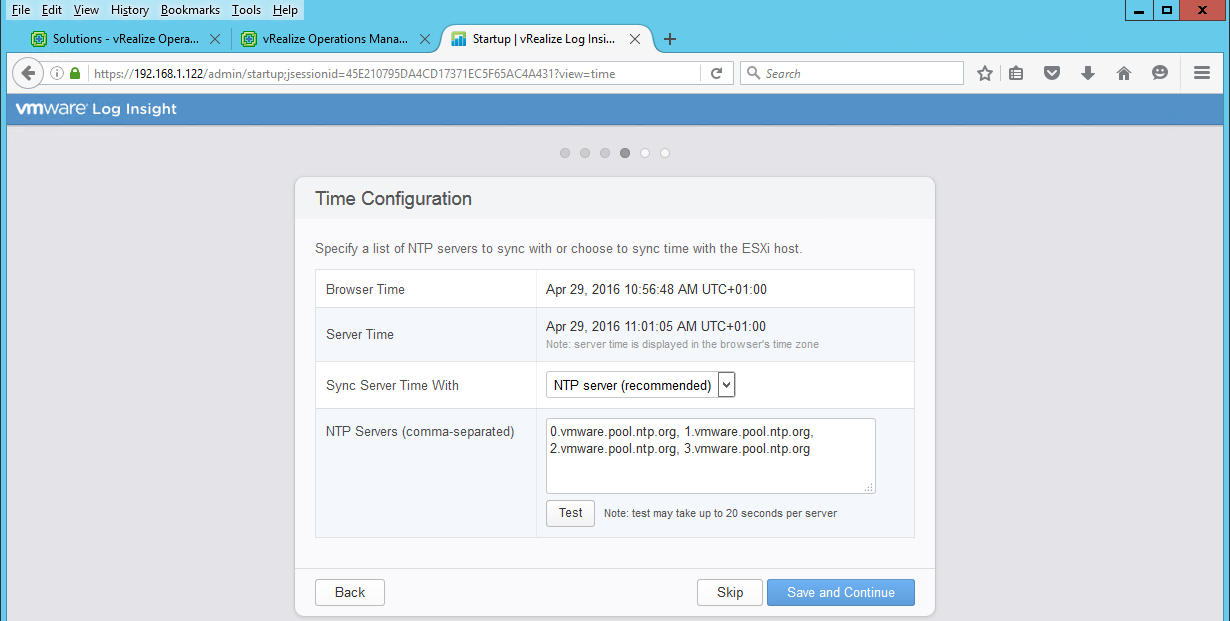This screenshot has height=621, width=1230.
Task: Click the Server Time label
Action: point(360,334)
